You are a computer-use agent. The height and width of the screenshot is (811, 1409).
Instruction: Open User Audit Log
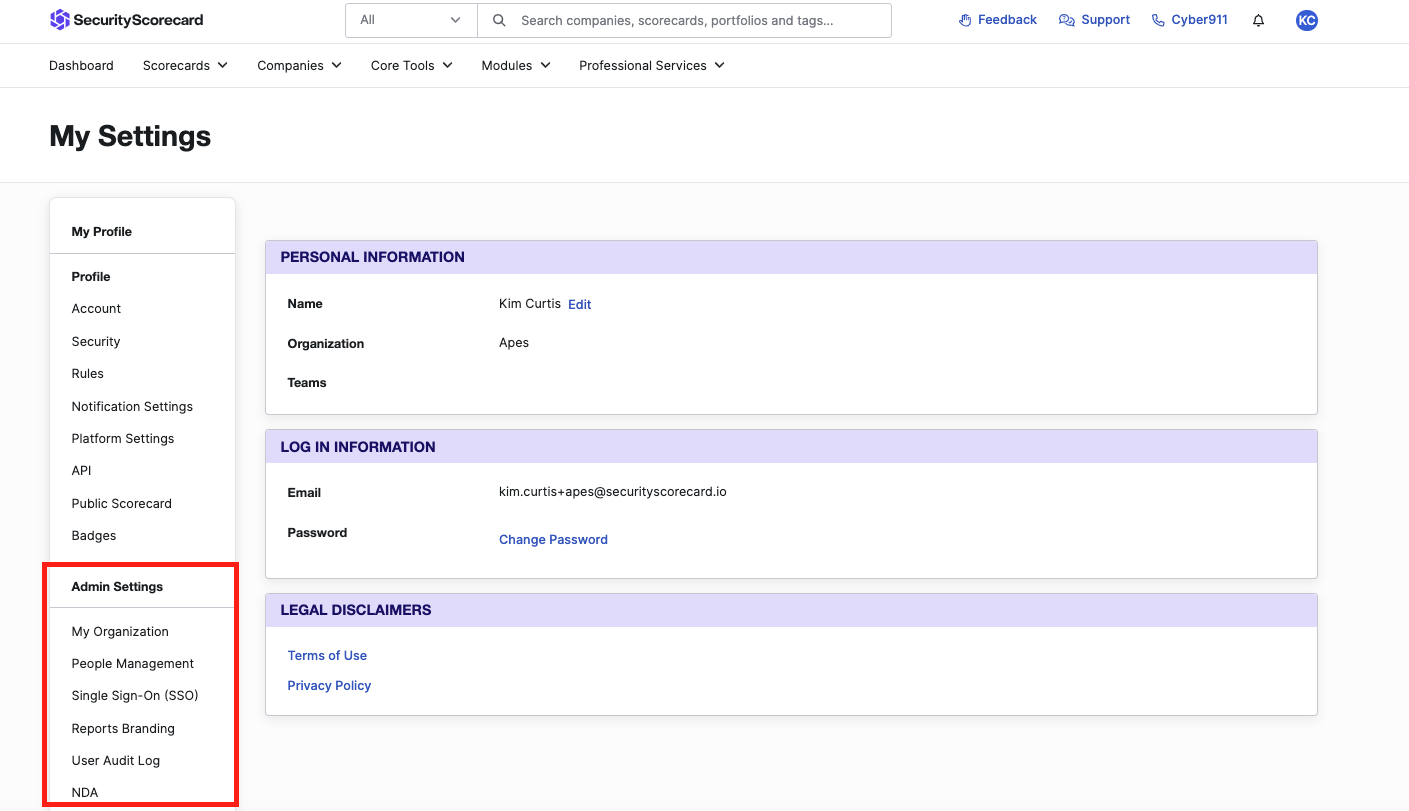coord(116,760)
